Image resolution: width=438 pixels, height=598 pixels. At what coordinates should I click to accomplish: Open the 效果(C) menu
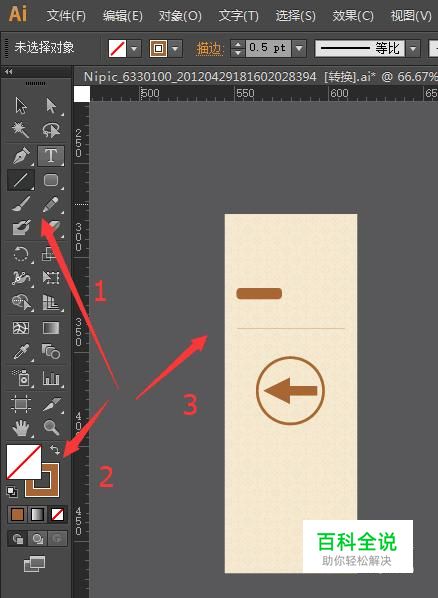[353, 16]
